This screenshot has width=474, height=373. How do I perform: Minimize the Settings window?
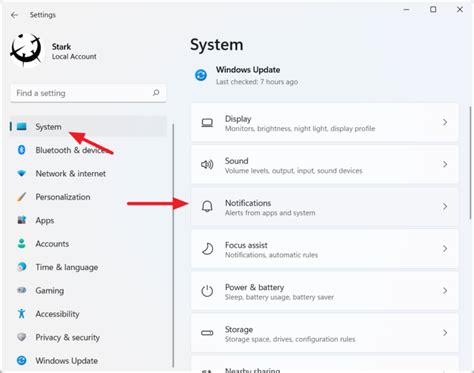406,10
